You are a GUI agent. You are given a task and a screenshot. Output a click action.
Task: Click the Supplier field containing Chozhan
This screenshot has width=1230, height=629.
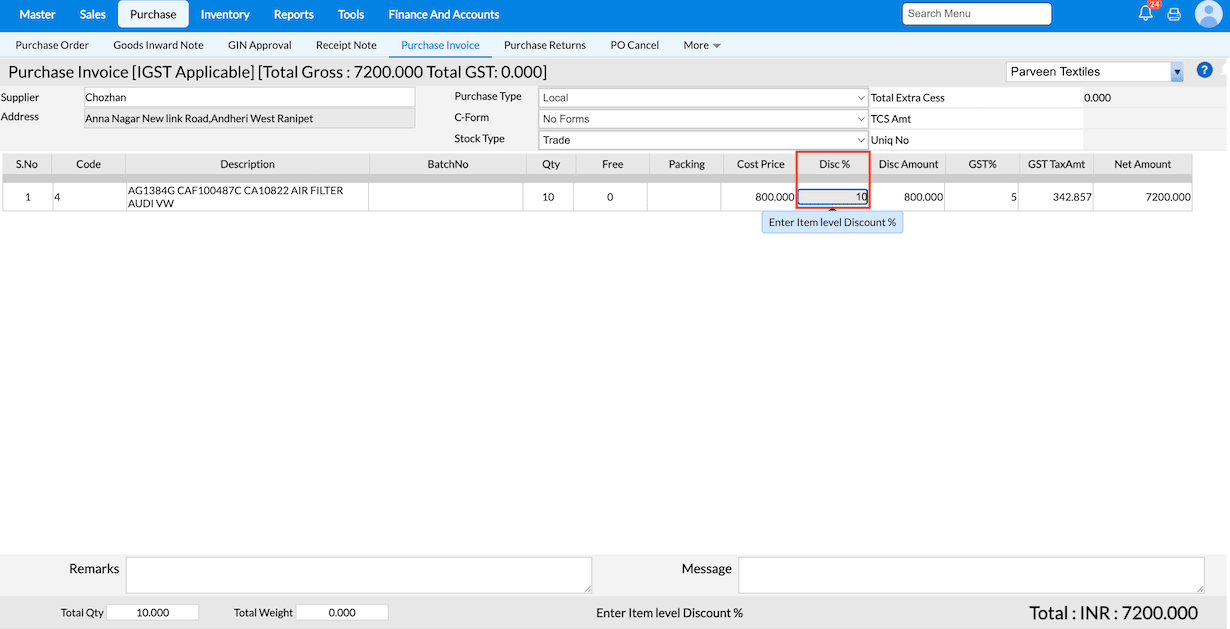point(249,97)
